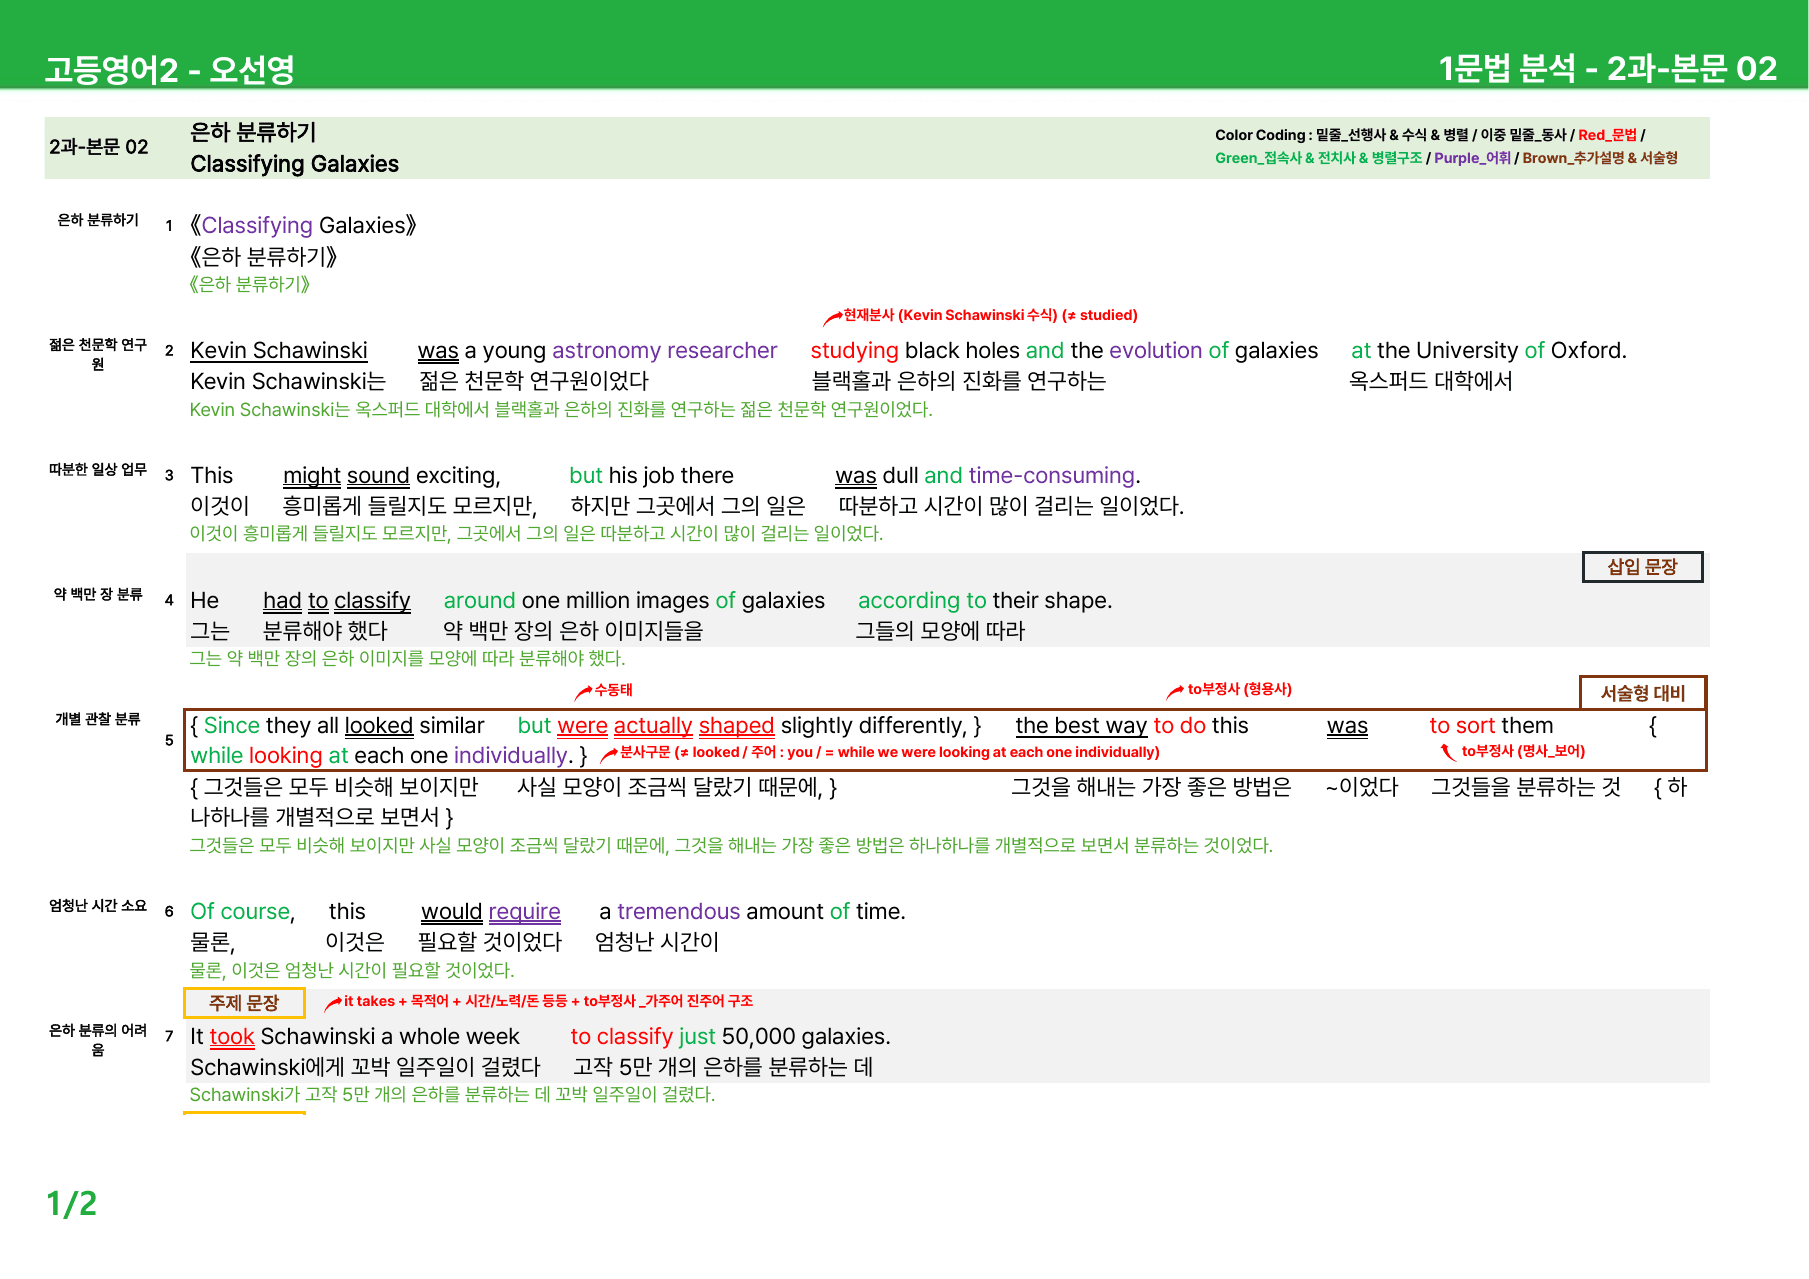
Task: Click the 'Color Coding' legend label
Action: (x=1260, y=135)
